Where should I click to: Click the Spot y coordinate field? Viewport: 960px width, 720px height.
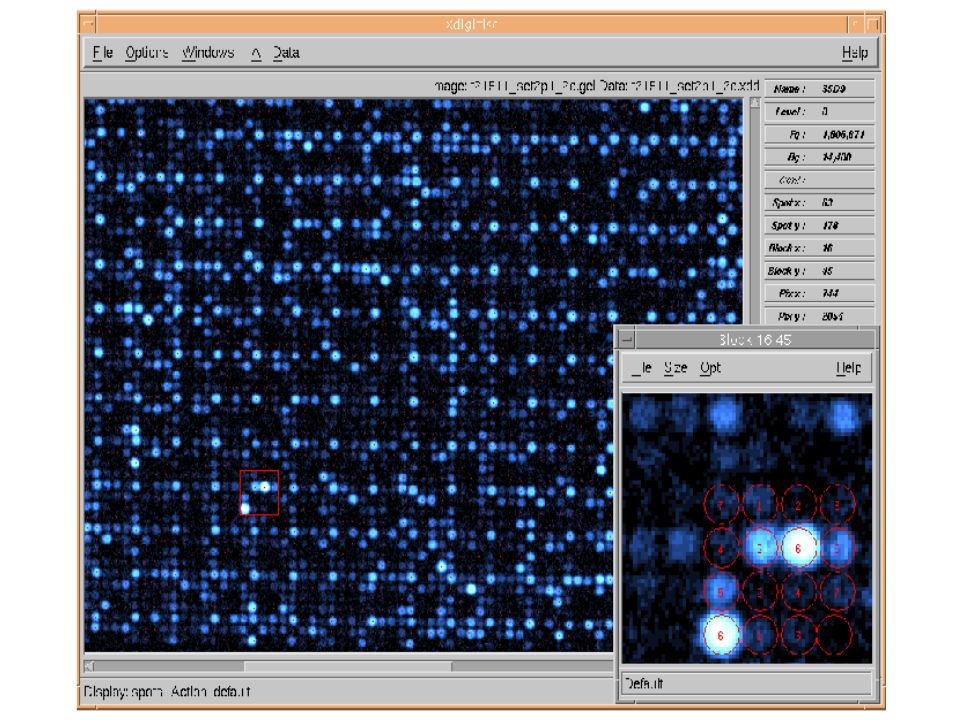[x=819, y=225]
